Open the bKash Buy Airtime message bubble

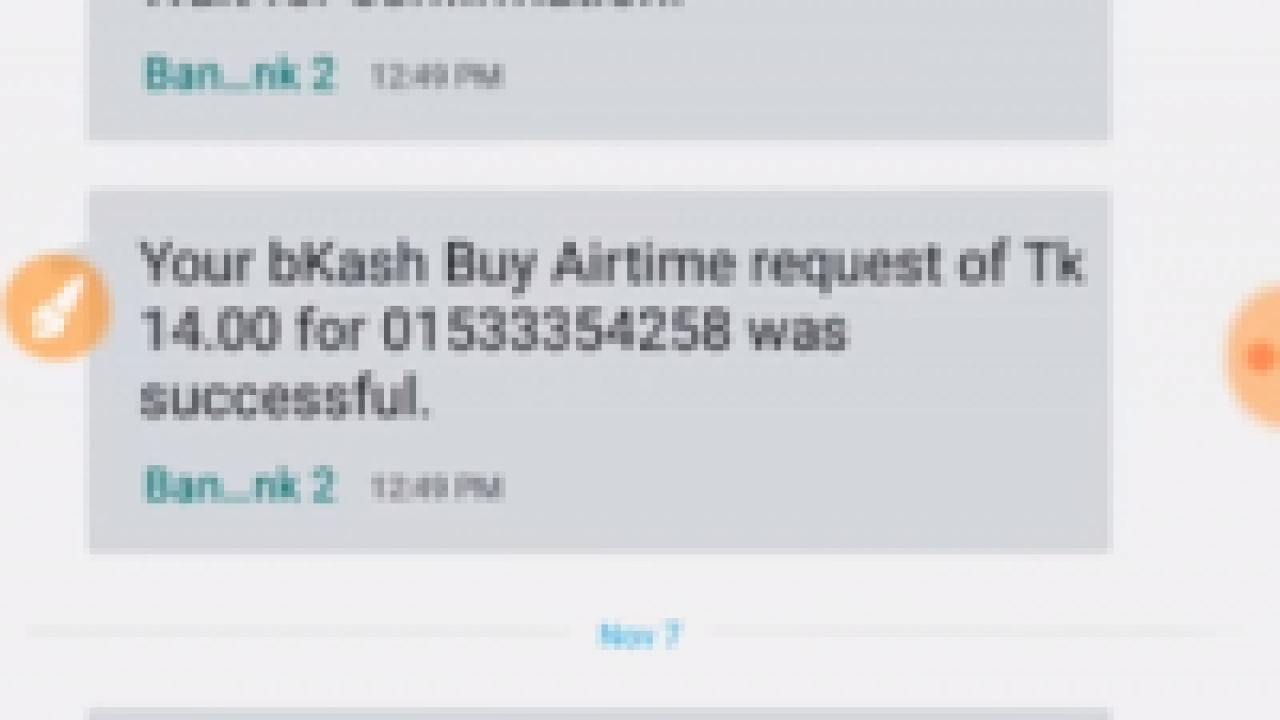tap(600, 370)
